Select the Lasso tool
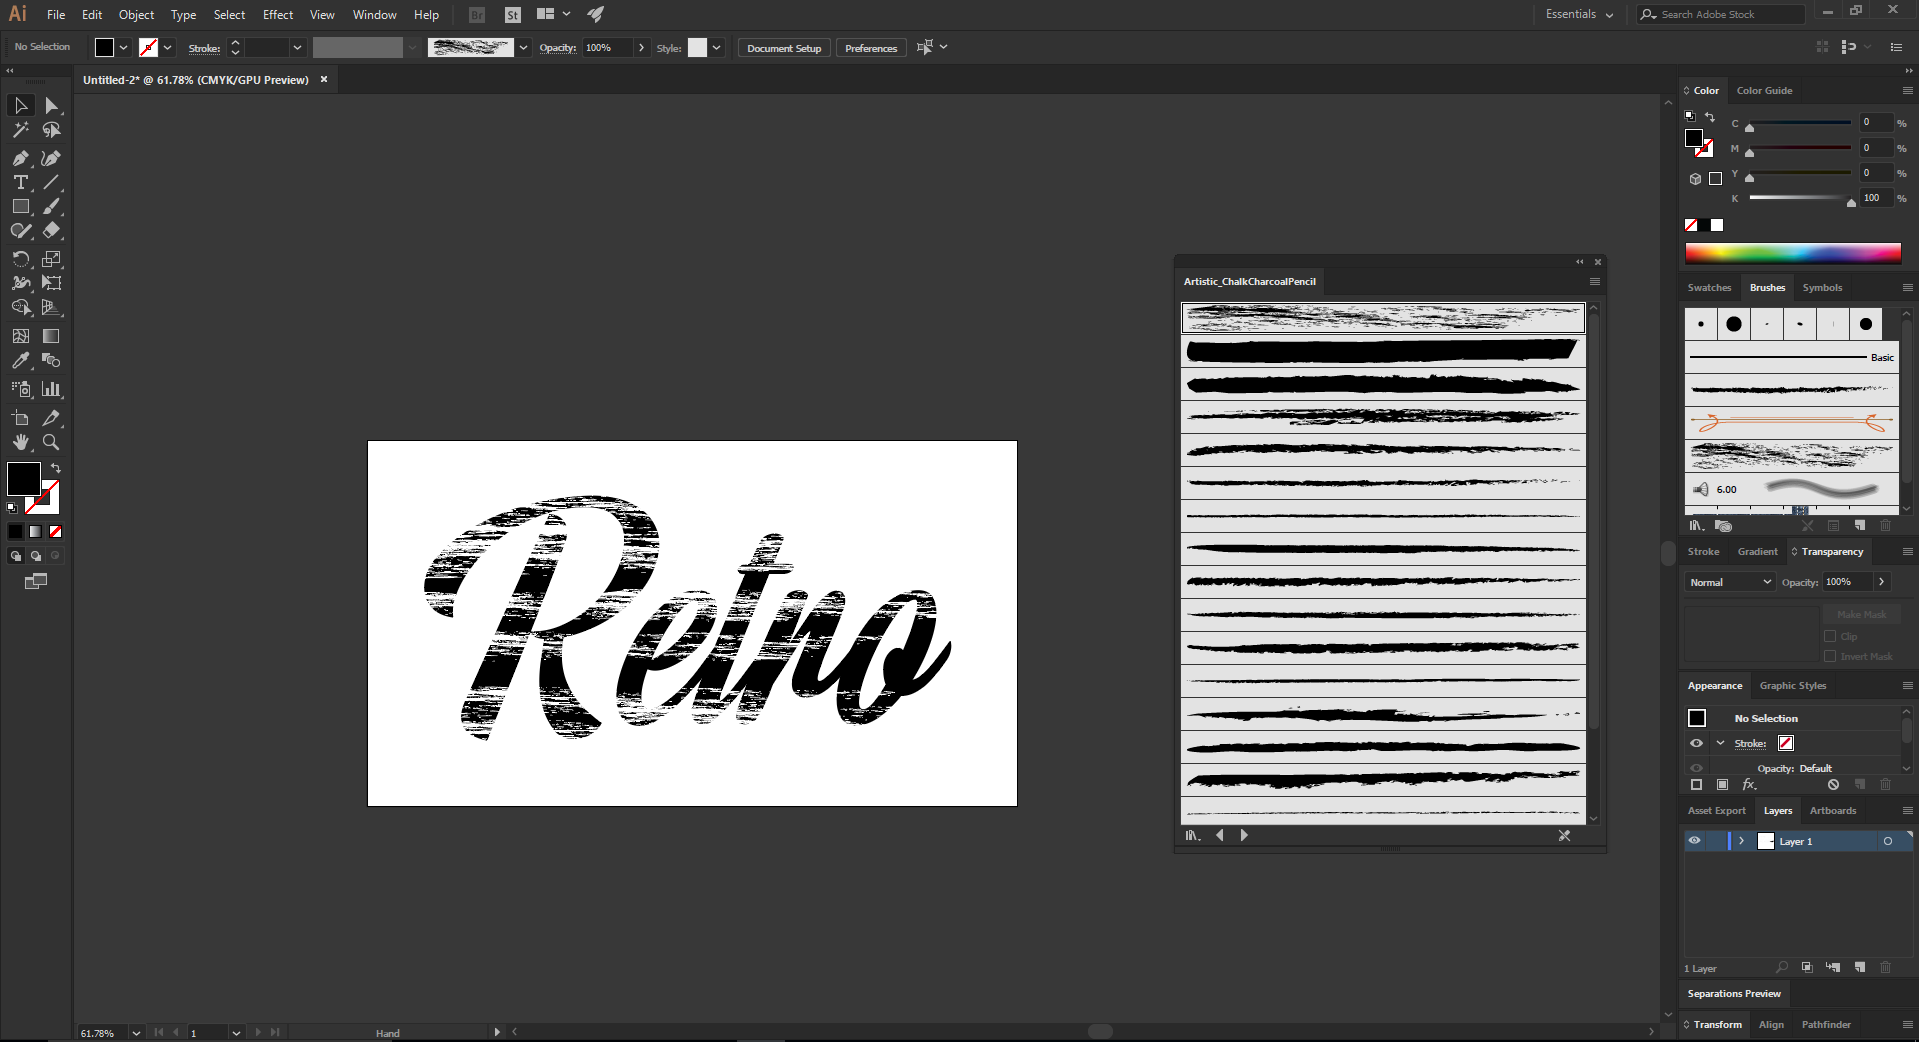The width and height of the screenshot is (1919, 1042). click(51, 130)
